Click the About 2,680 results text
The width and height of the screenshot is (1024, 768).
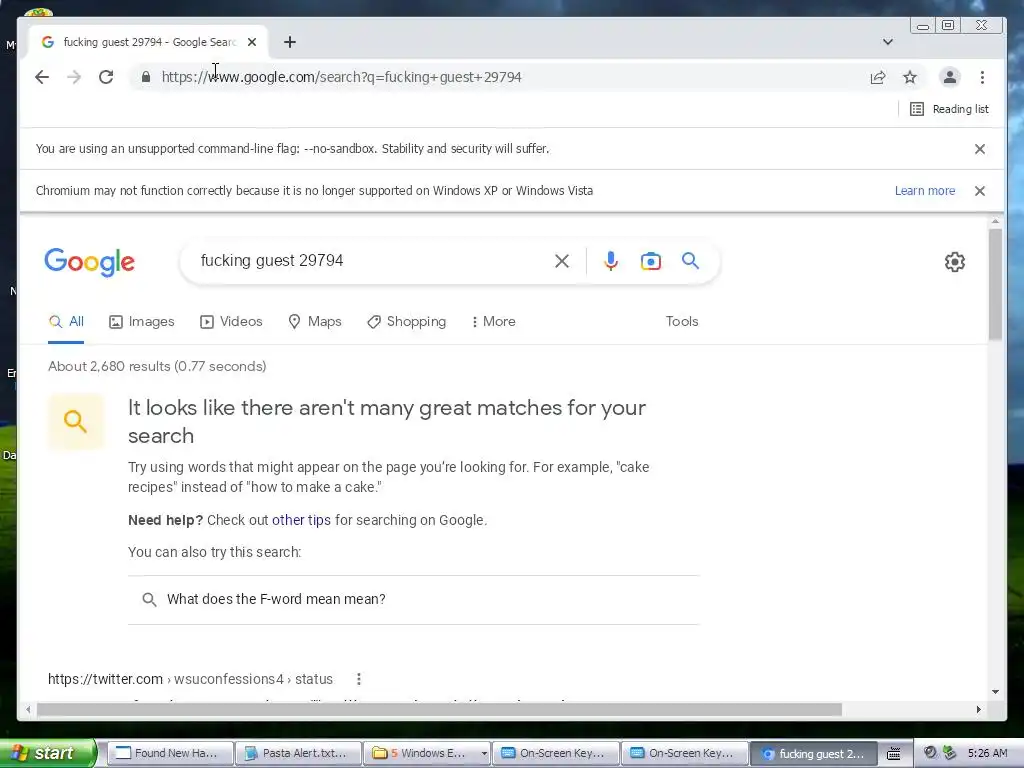(157, 366)
